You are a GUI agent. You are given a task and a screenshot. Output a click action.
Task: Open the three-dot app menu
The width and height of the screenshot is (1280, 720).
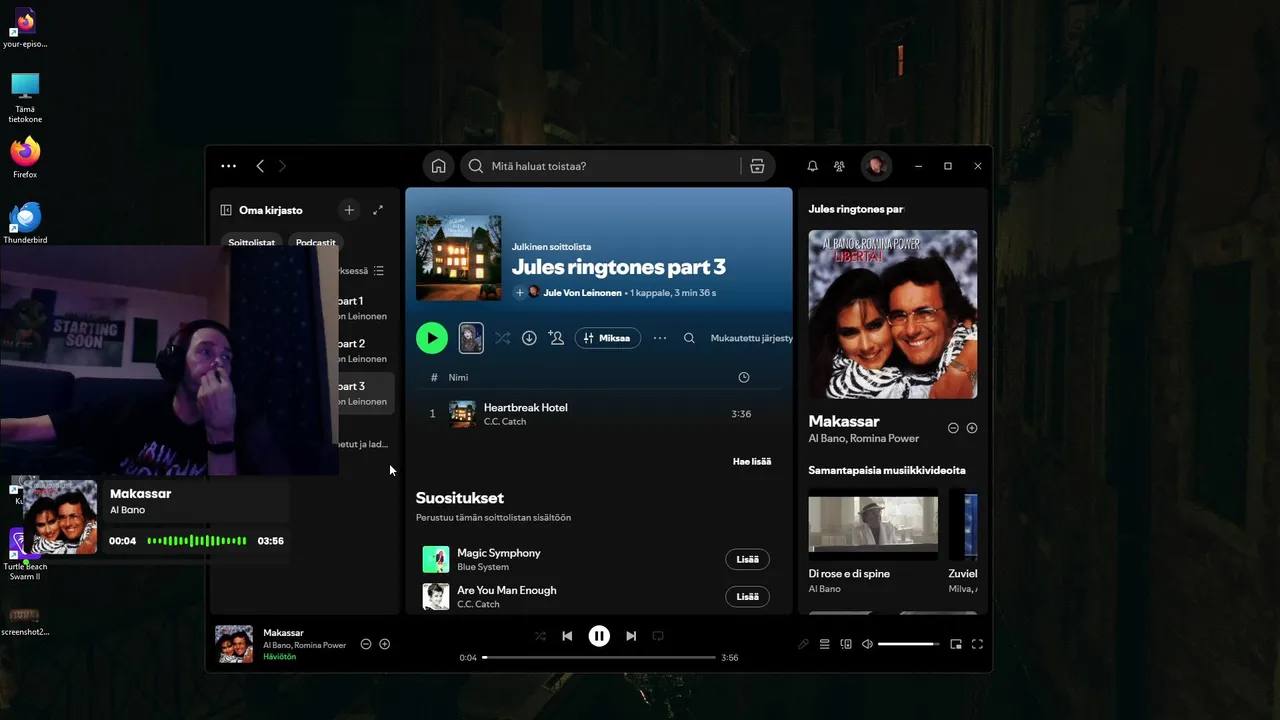point(228,166)
